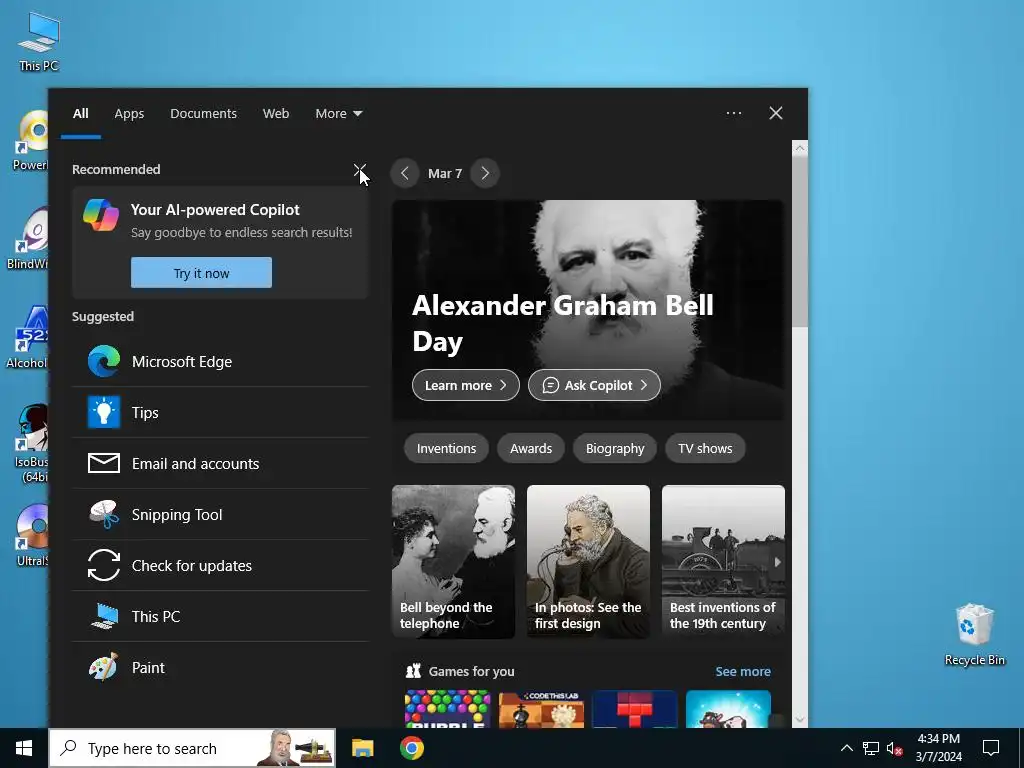This screenshot has width=1024, height=768.
Task: Open the cow game thumbnail
Action: click(728, 709)
